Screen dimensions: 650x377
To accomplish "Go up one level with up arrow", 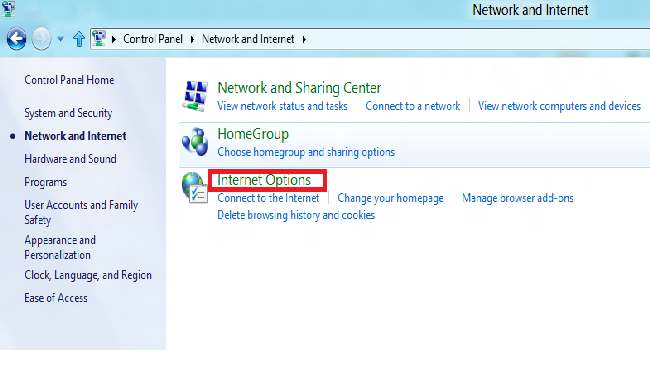I will [x=79, y=39].
